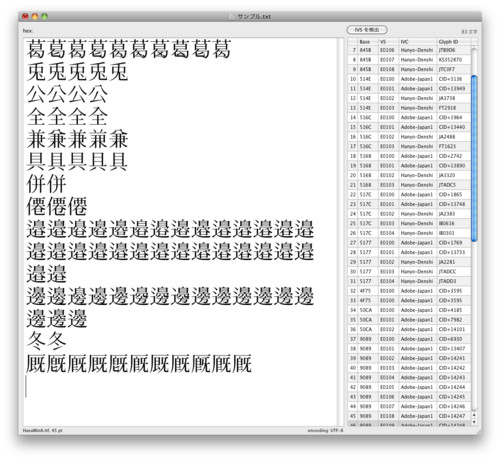
Task: Select row 23 with CID+13748
Action: (409, 204)
